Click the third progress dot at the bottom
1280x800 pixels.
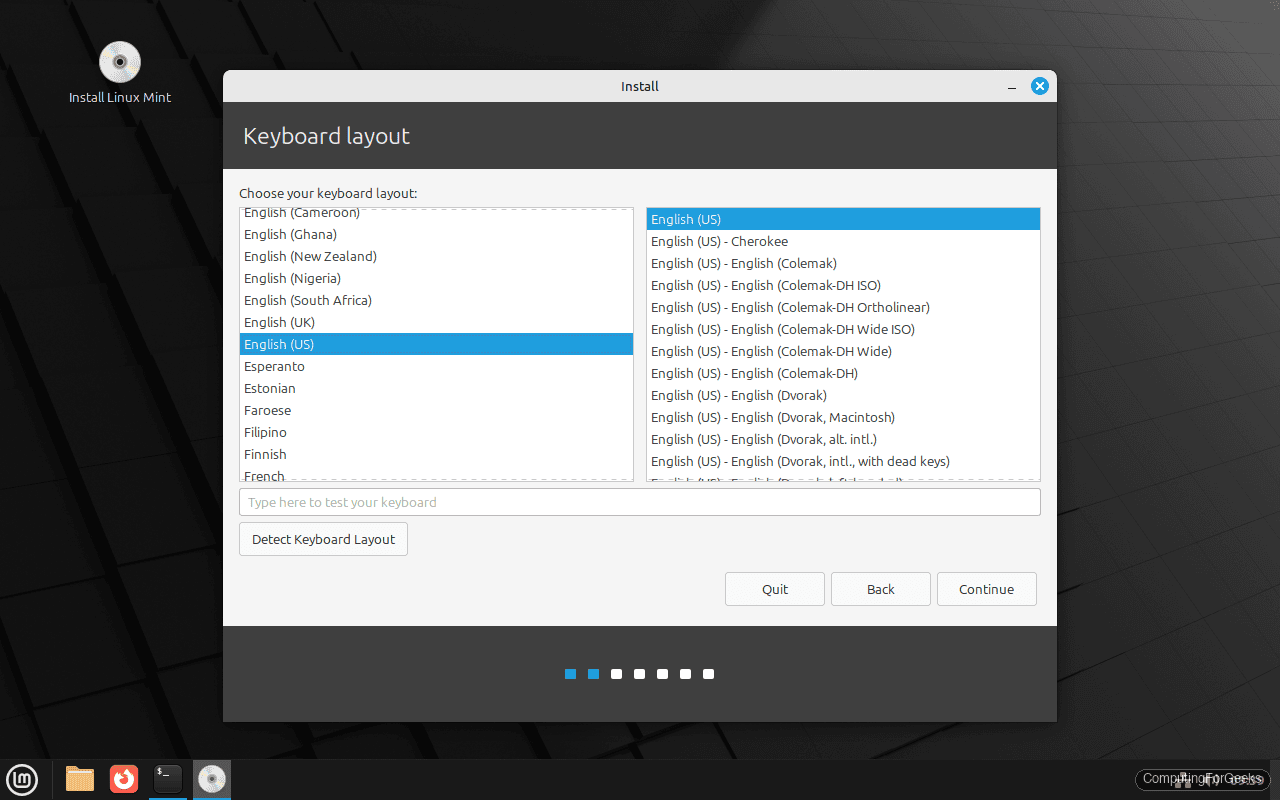[x=616, y=674]
